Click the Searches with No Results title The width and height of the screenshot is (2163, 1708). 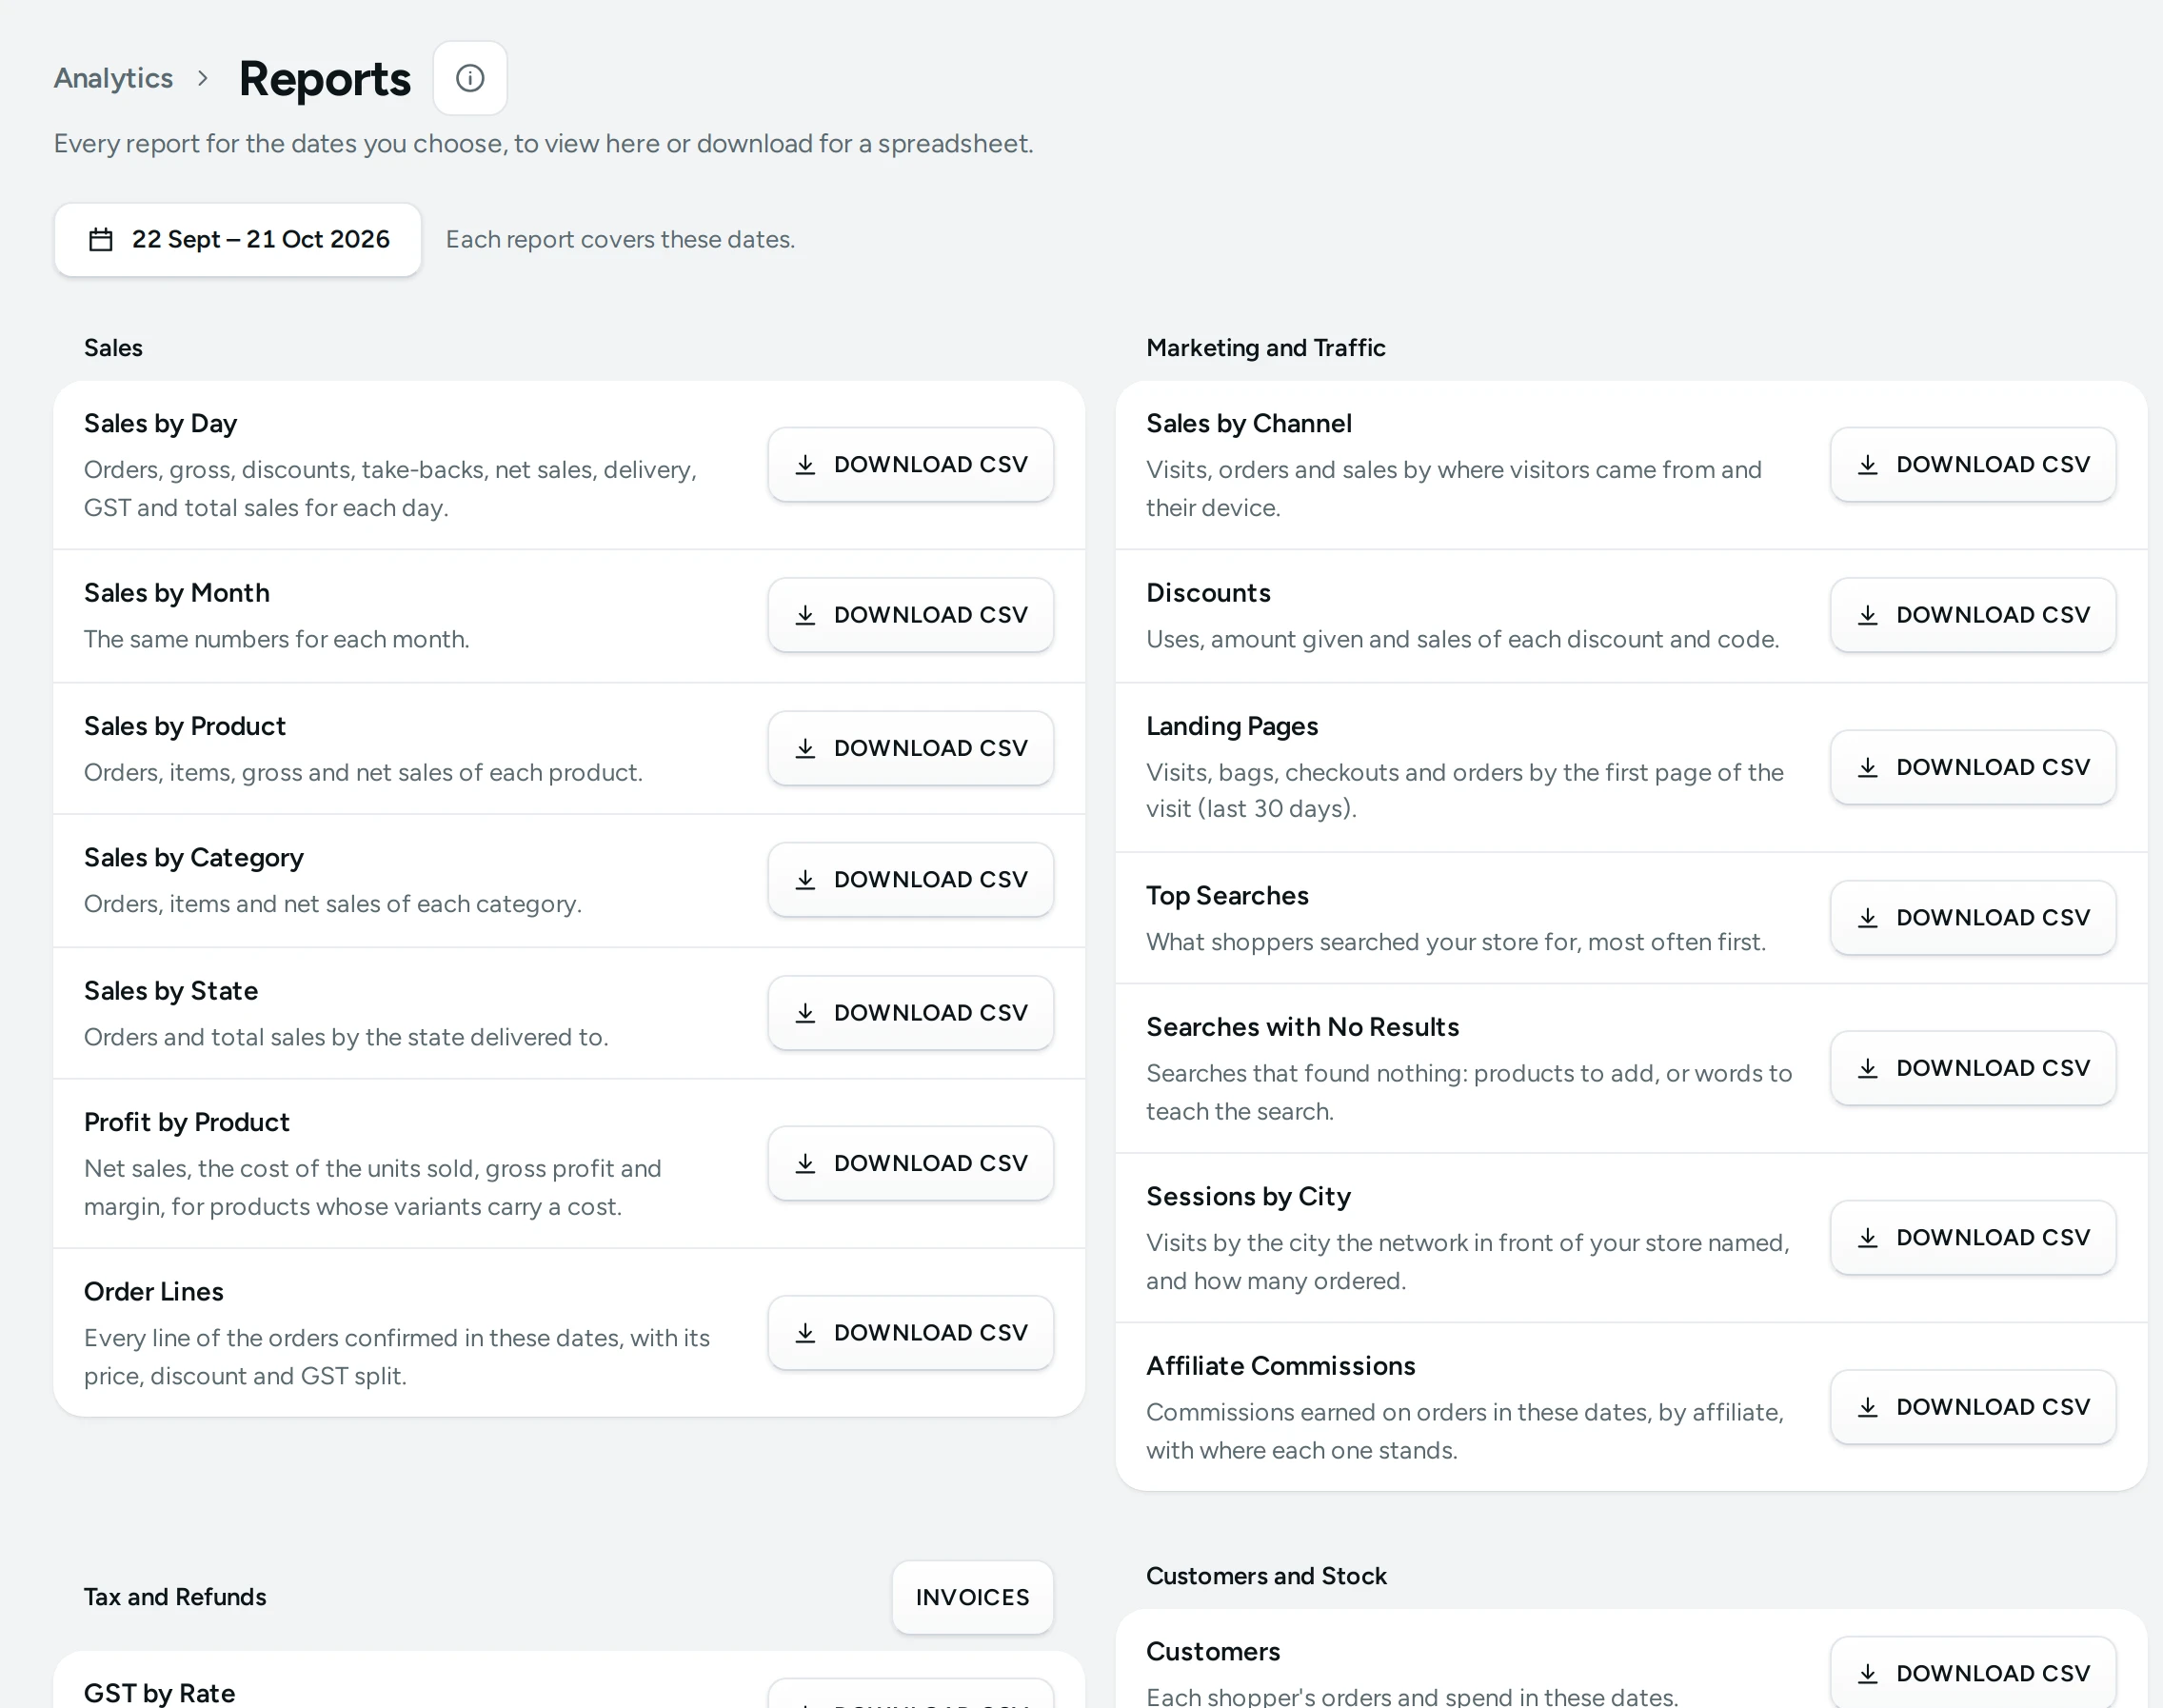point(1302,1027)
